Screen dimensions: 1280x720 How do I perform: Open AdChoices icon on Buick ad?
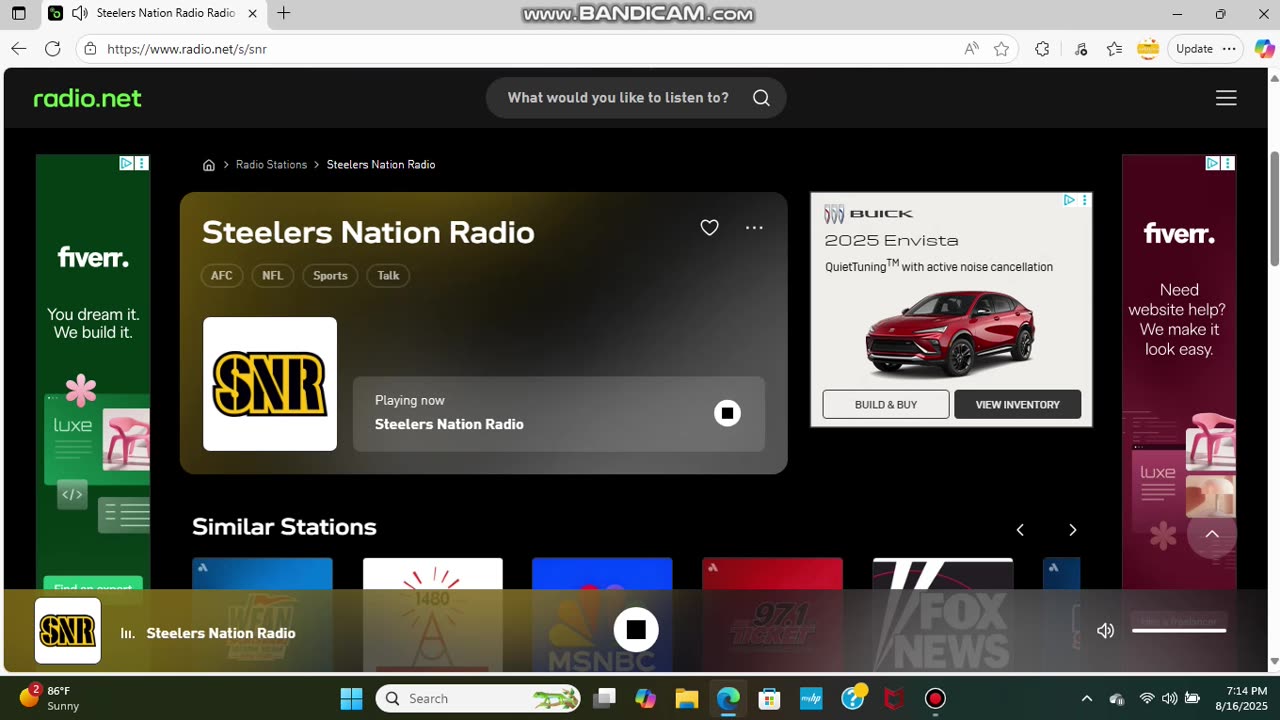(x=1069, y=200)
